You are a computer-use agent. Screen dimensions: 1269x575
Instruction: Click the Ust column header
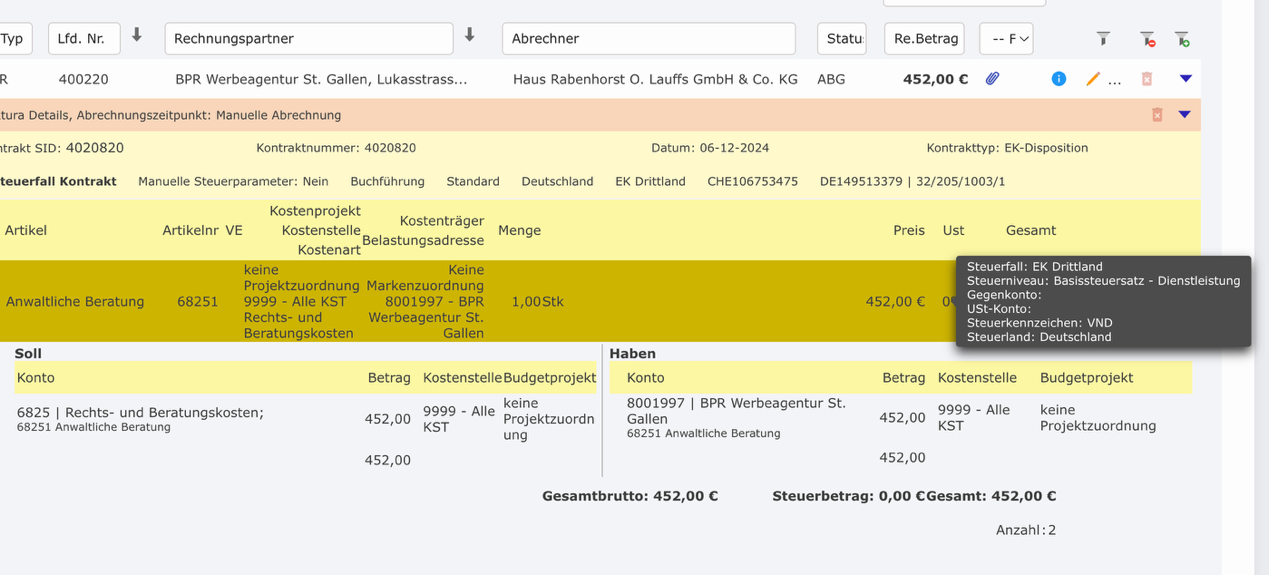(953, 230)
